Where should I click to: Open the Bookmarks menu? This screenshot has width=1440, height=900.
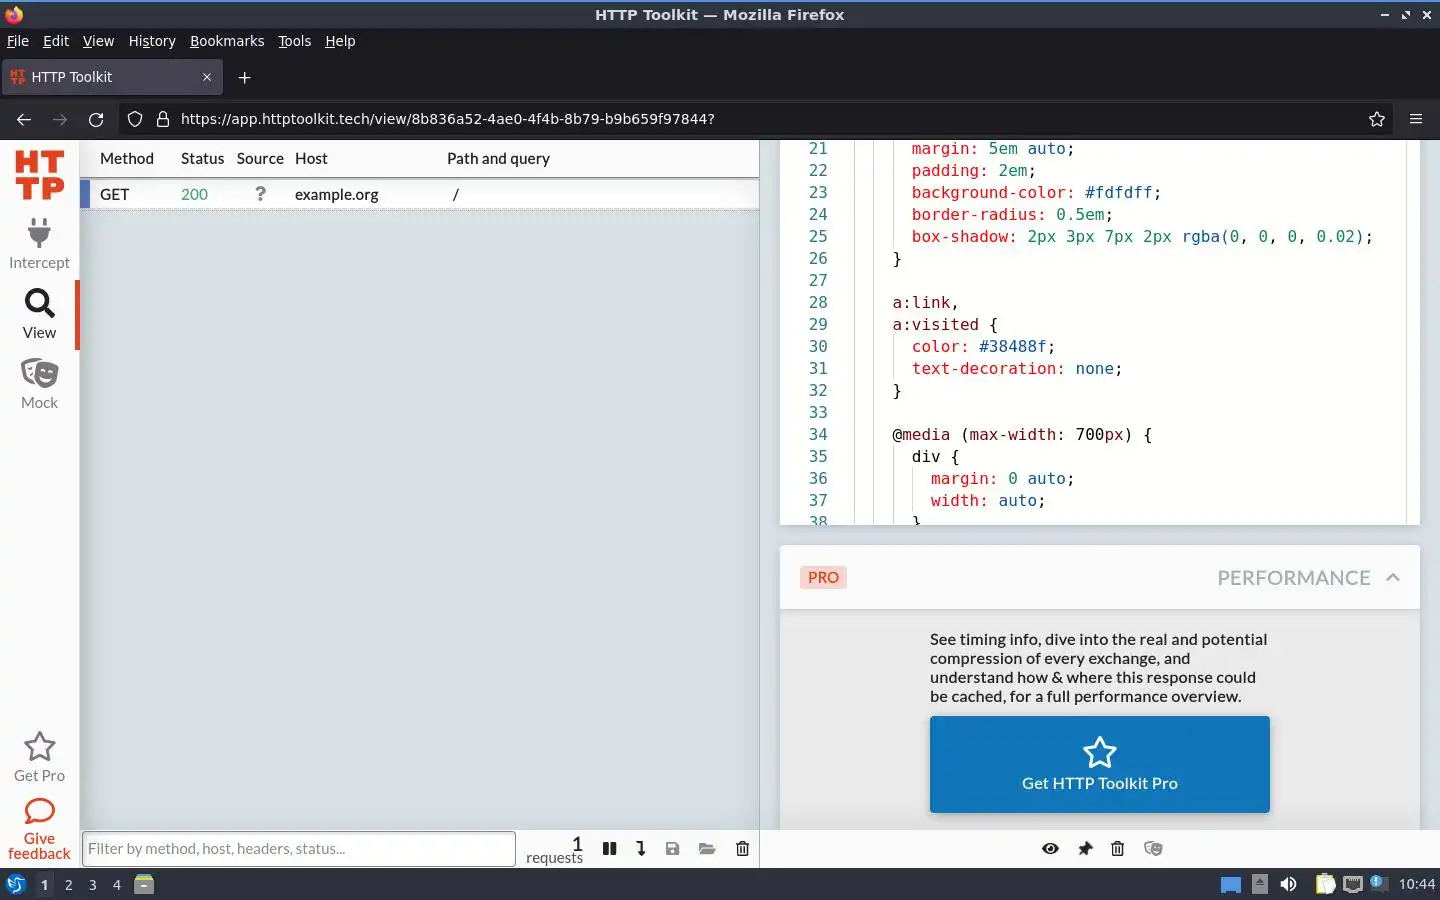click(227, 41)
